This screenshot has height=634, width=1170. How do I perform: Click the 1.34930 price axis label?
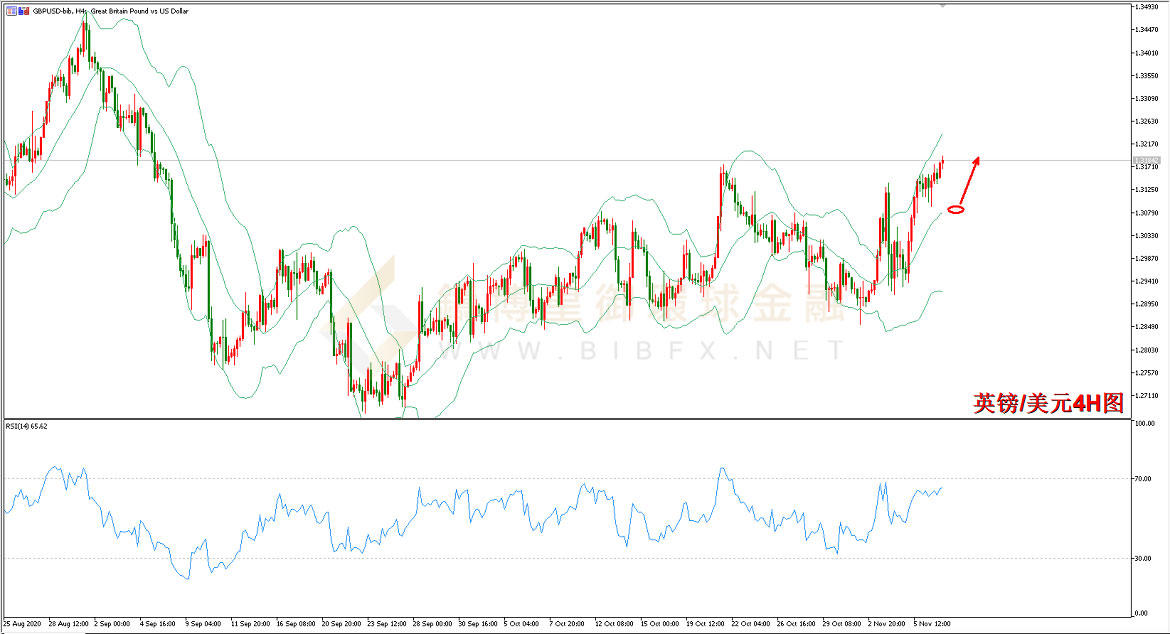(1148, 6)
